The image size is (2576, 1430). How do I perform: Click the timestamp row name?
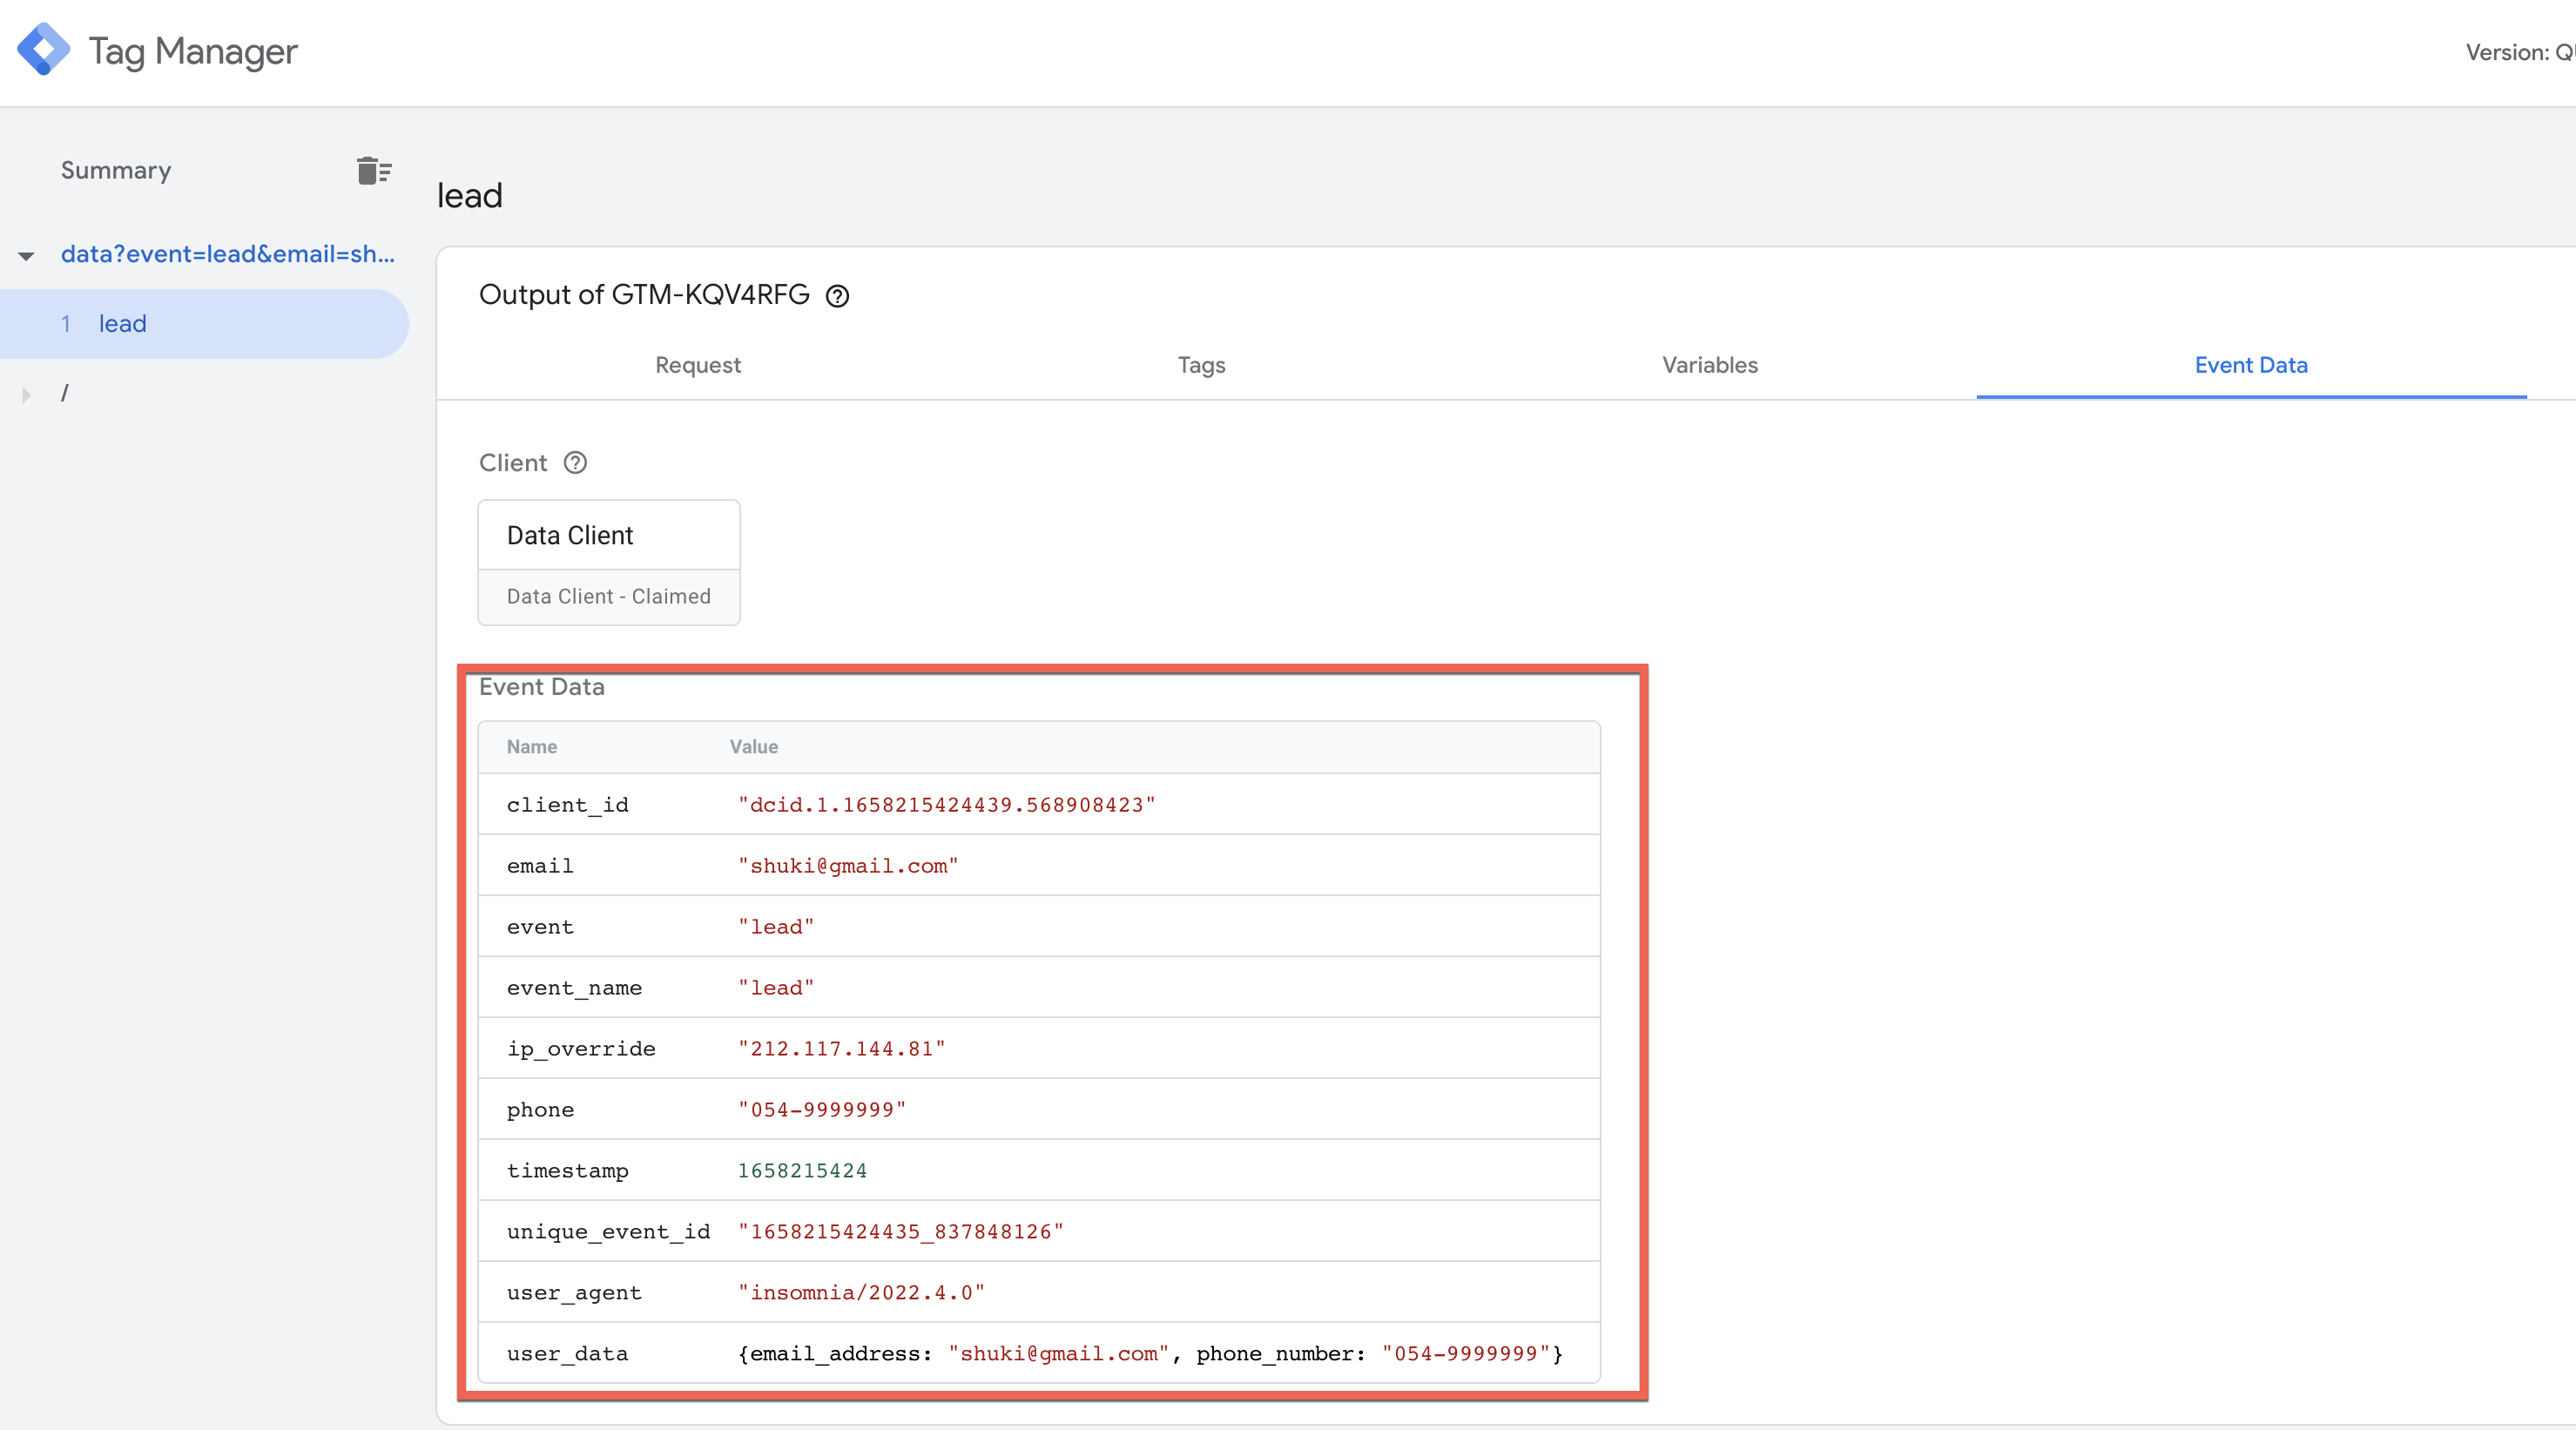coord(567,1171)
